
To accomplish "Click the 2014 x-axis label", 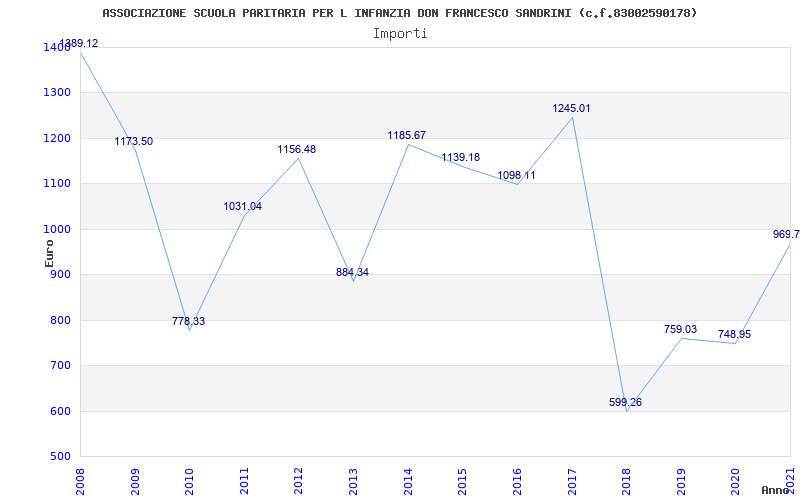I will (x=408, y=482).
